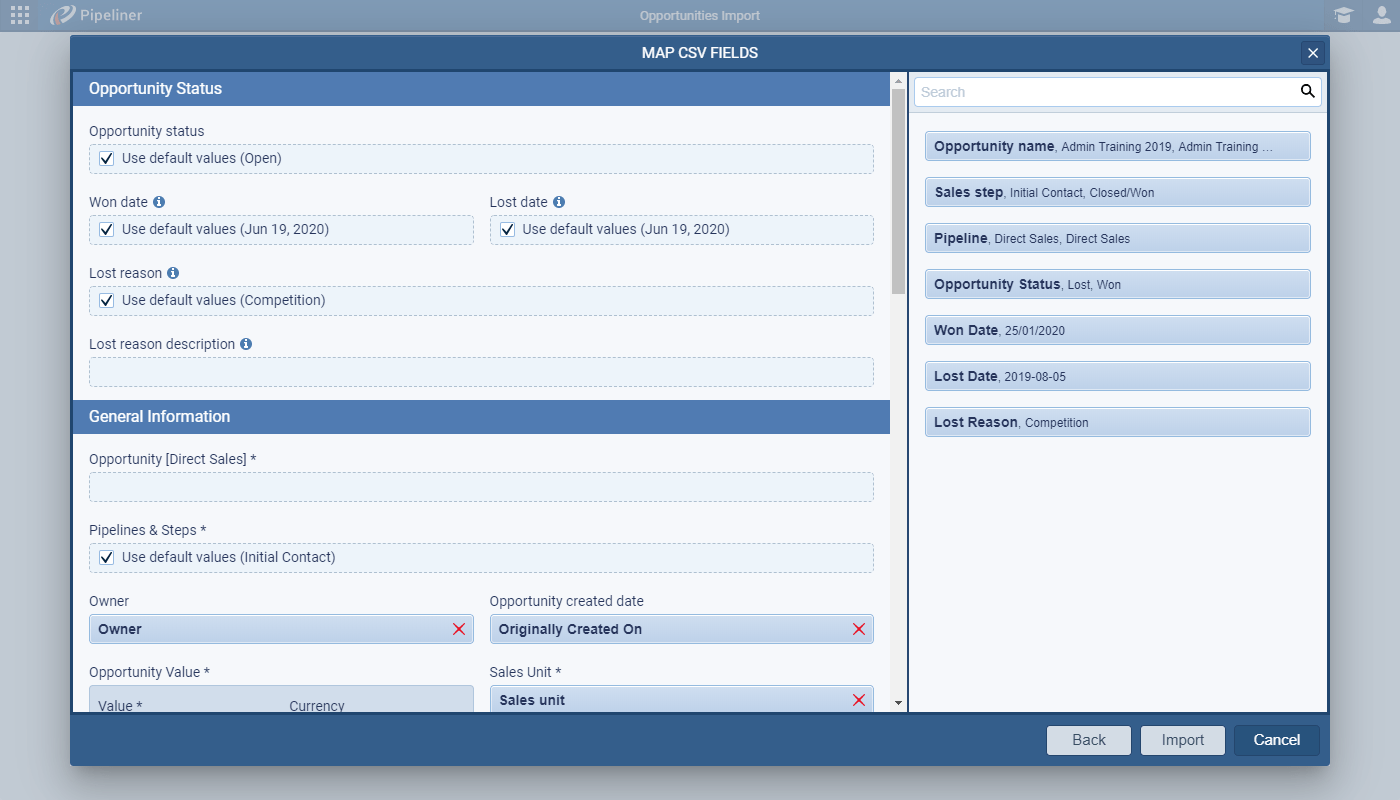This screenshot has height=800, width=1400.
Task: Remove the Sales unit mapping
Action: coord(858,700)
